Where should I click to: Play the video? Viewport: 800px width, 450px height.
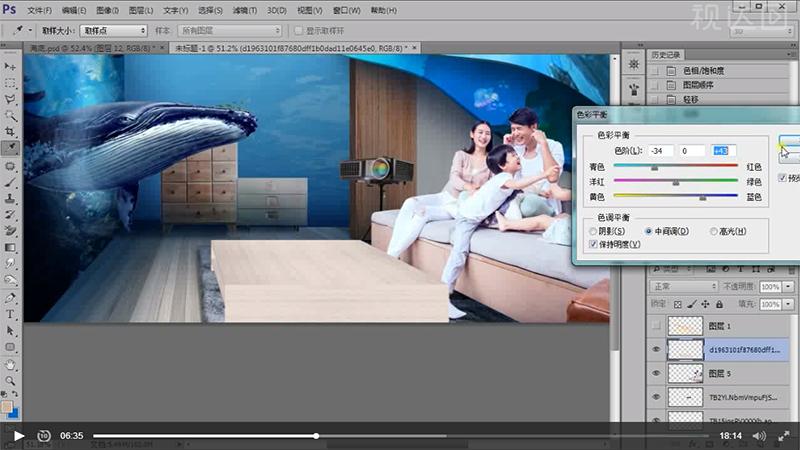click(x=19, y=436)
